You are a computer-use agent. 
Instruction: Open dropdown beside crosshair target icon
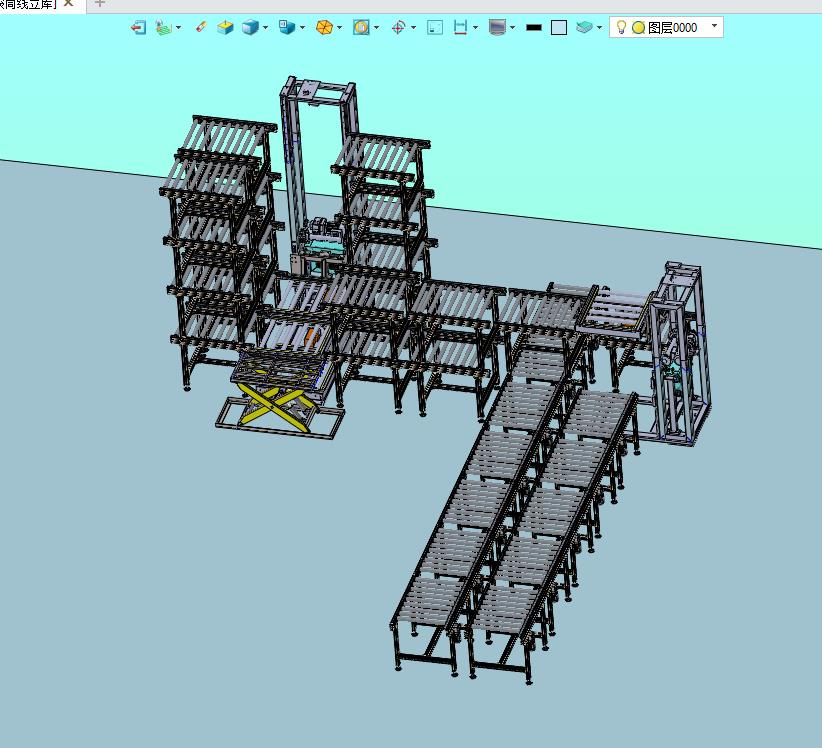click(x=414, y=27)
